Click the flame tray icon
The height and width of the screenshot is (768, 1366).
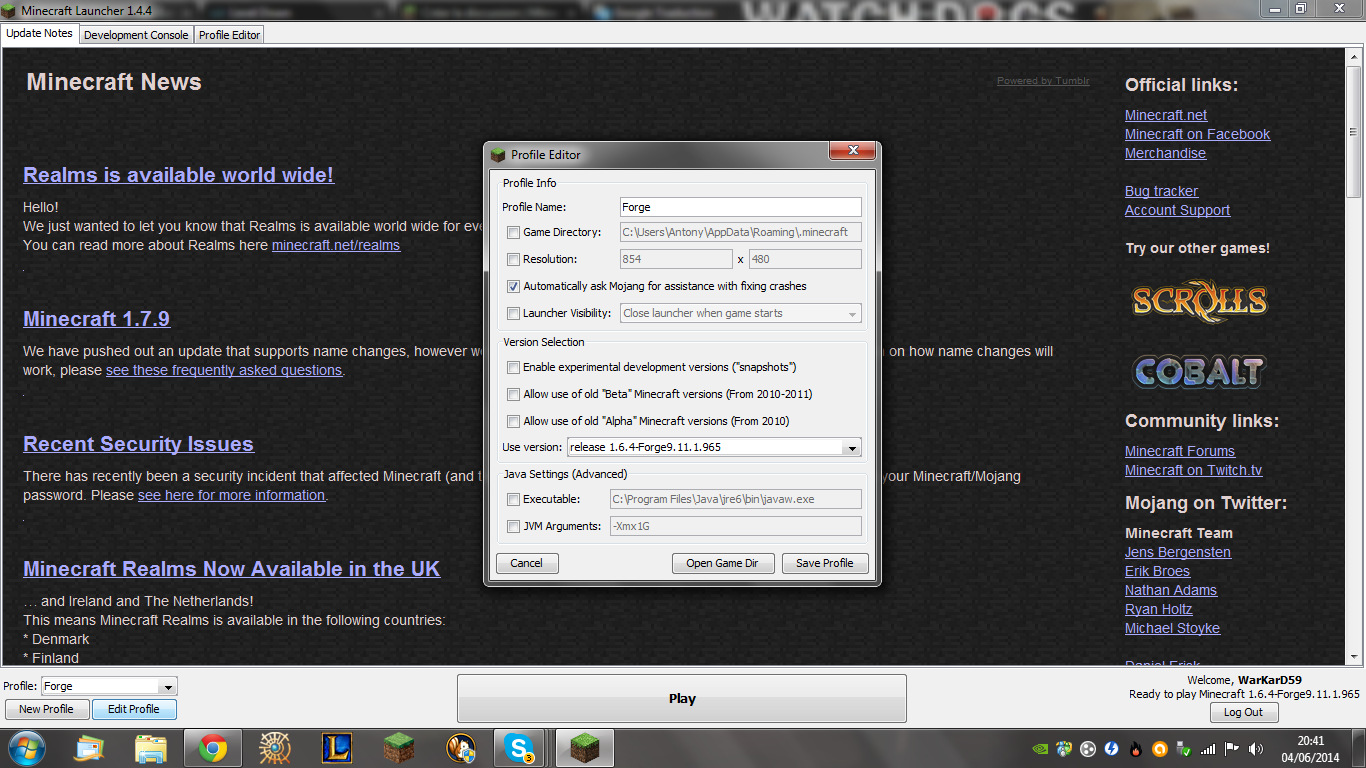coord(1136,748)
